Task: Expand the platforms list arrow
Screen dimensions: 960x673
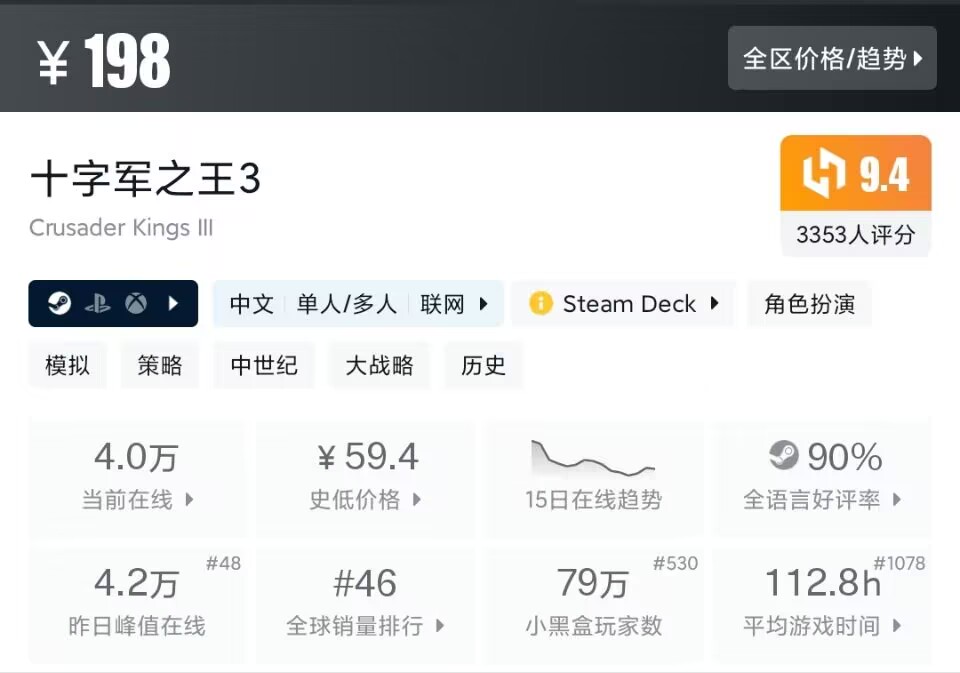Action: coord(174,304)
